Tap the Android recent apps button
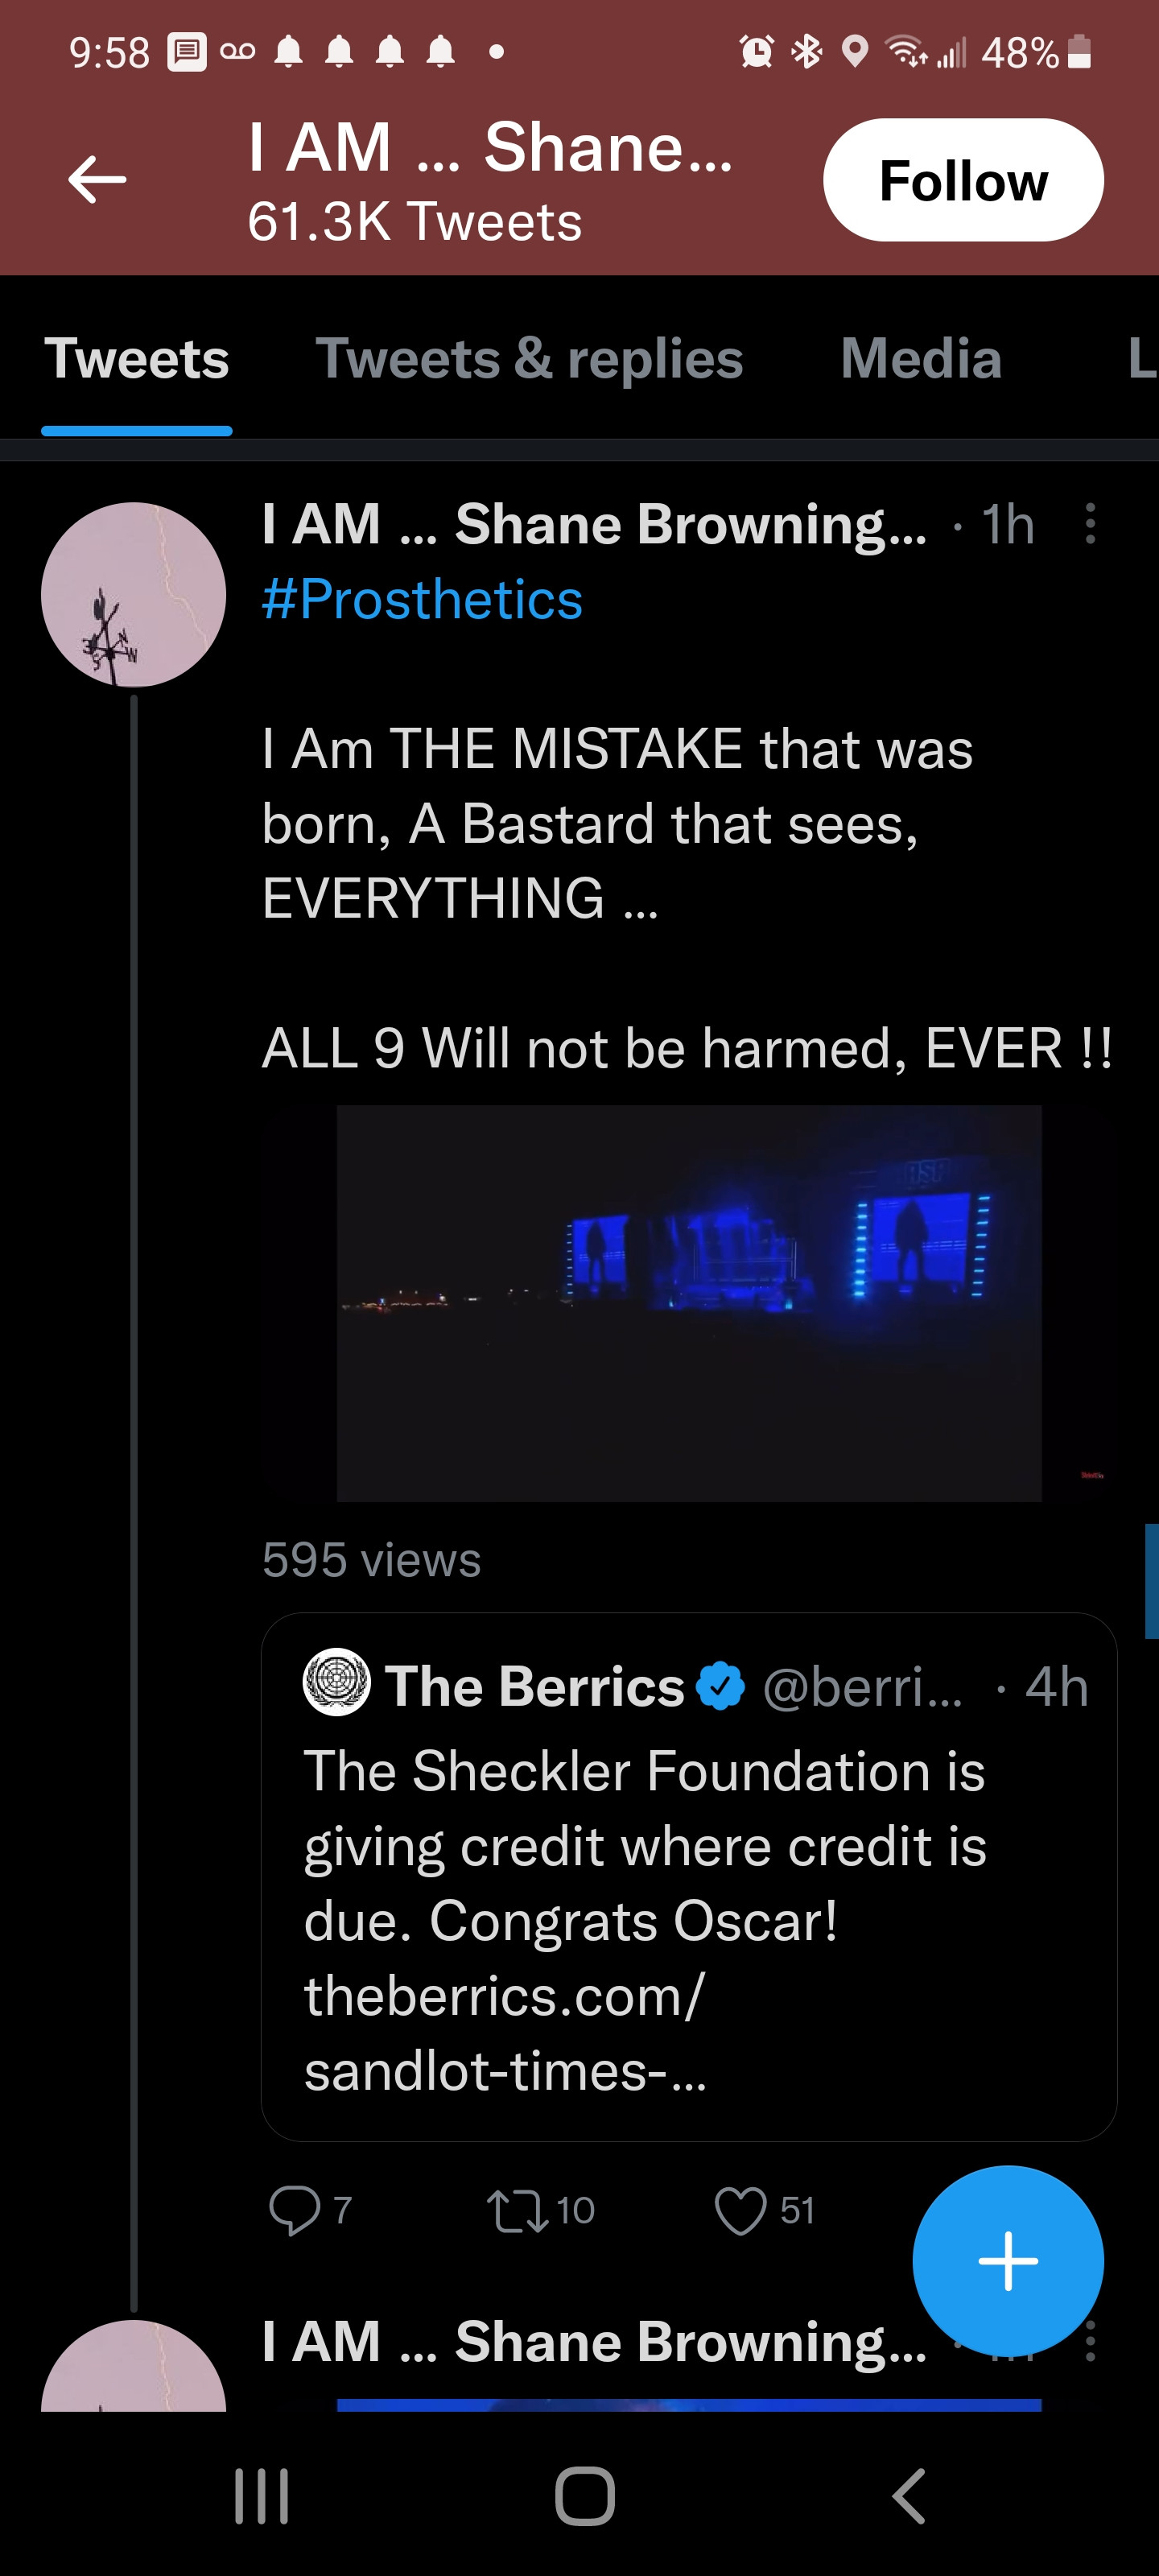Viewport: 1159px width, 2576px height. pos(261,2496)
